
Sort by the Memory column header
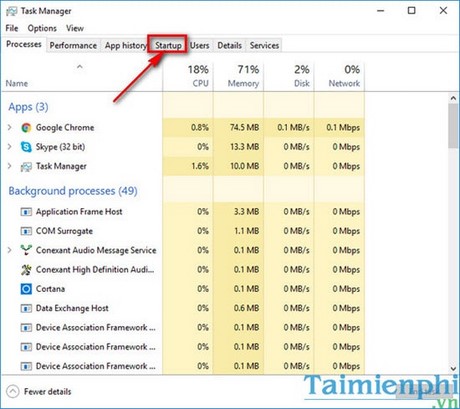[238, 77]
